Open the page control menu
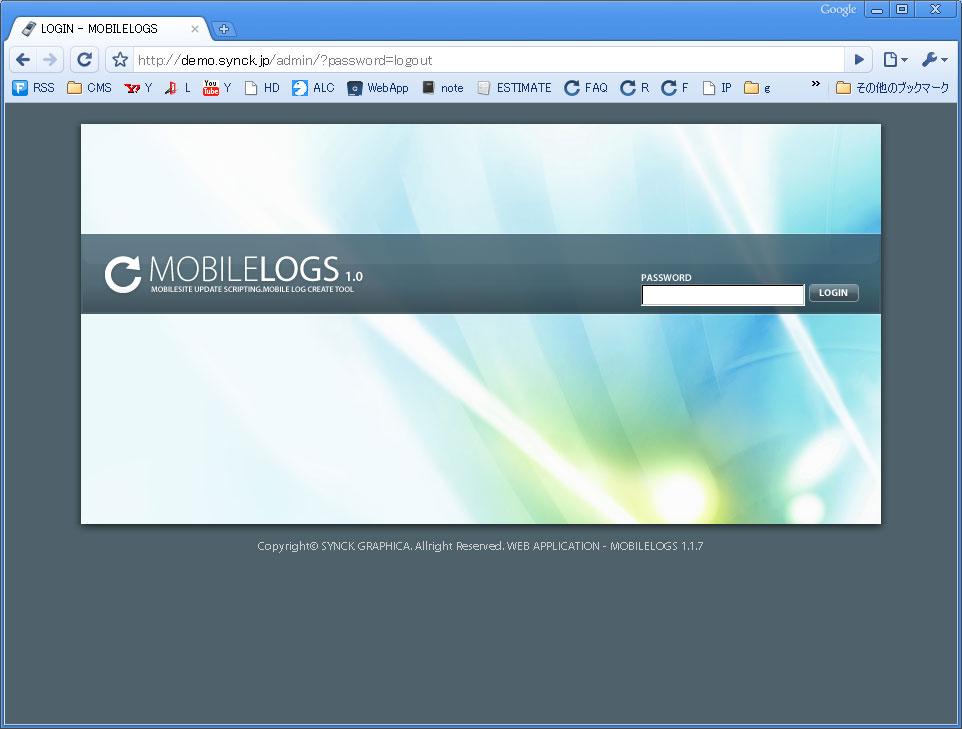 [895, 60]
